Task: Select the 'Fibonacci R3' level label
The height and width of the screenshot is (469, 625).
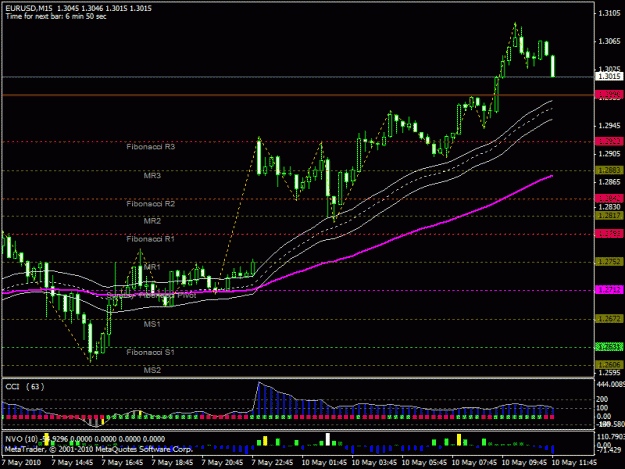Action: 151,147
